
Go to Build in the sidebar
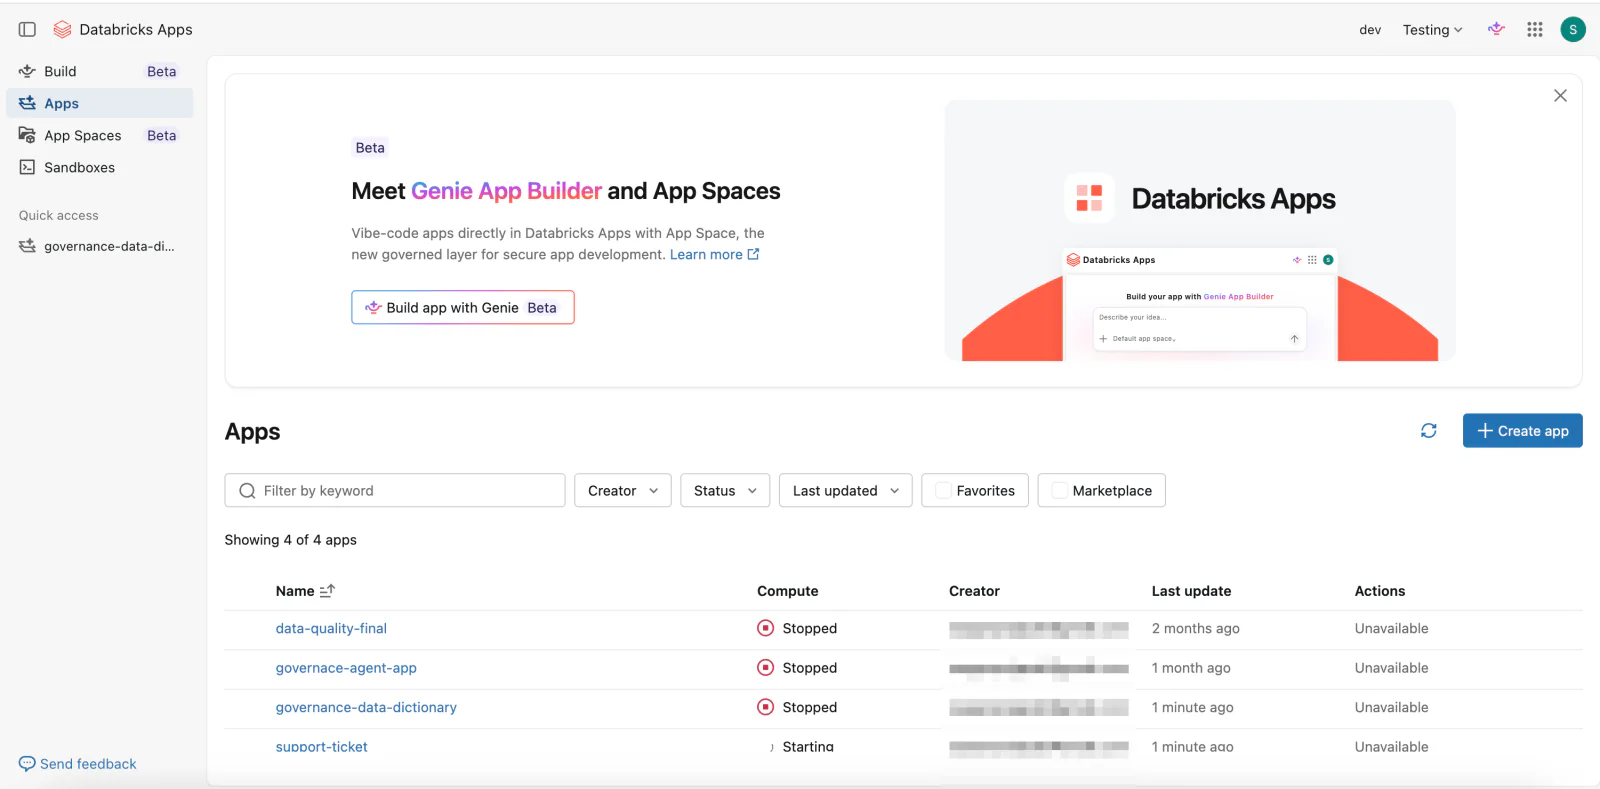point(100,71)
